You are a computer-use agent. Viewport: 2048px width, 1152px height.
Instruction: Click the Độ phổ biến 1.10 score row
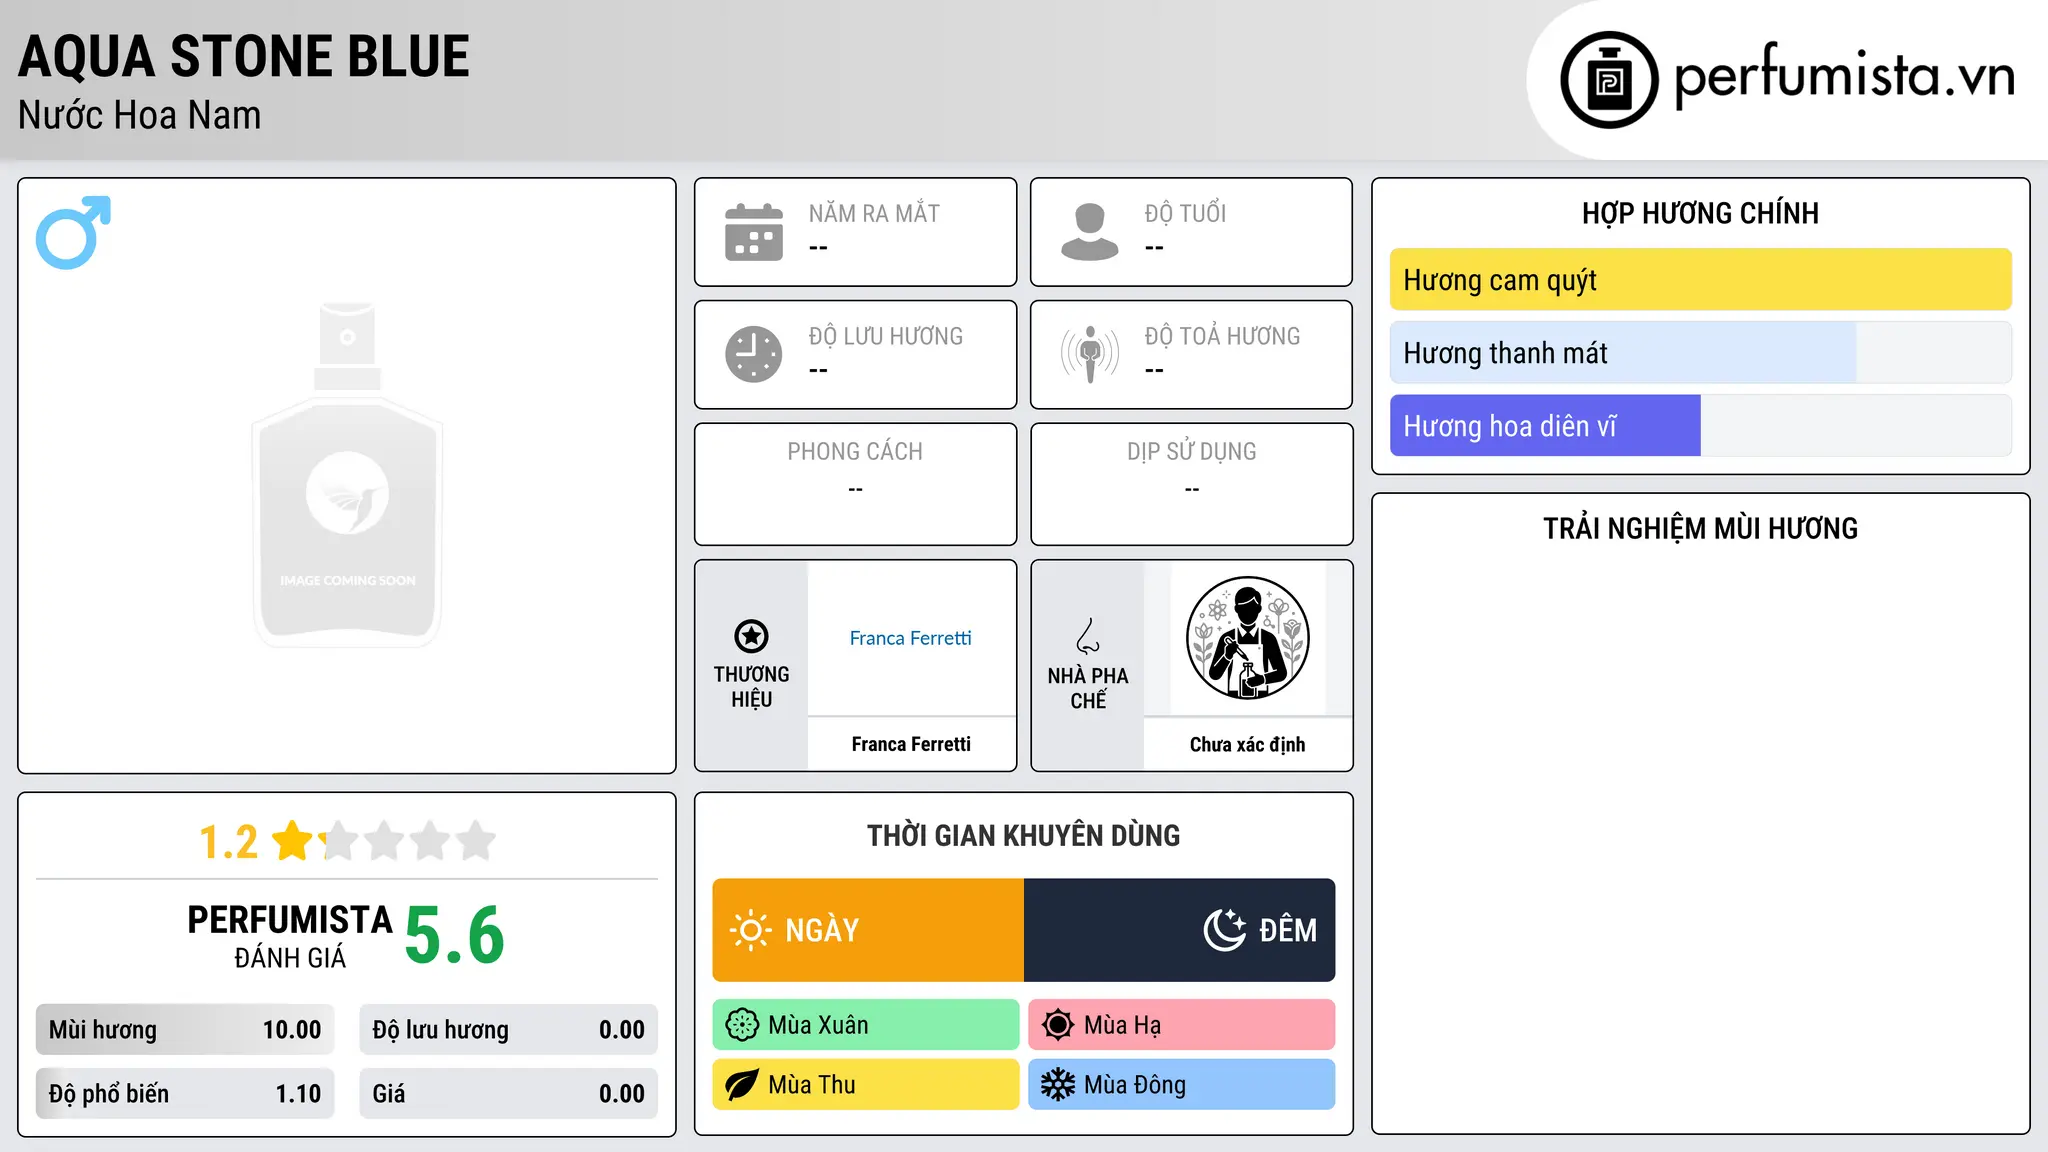(x=185, y=1094)
